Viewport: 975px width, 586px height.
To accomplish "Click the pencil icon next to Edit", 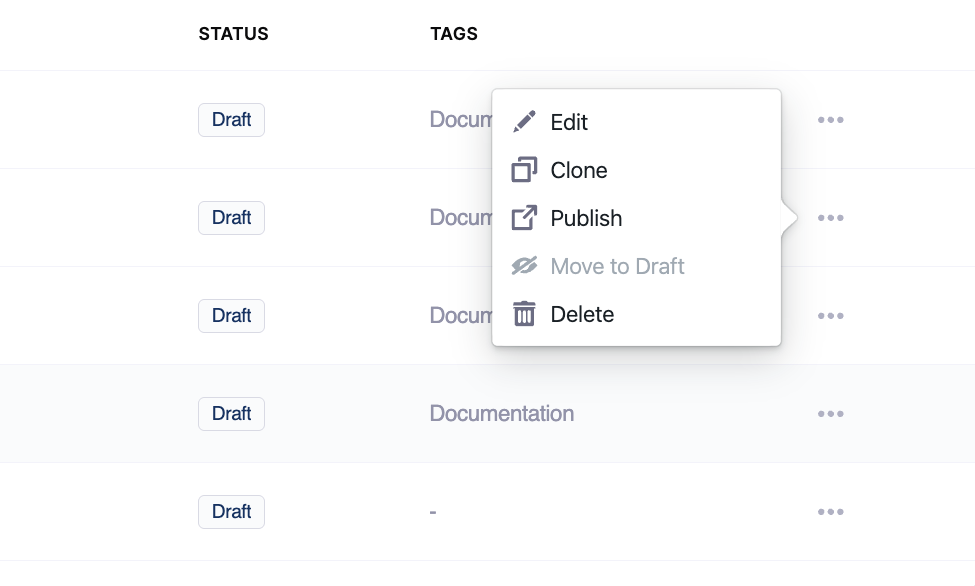I will click(524, 122).
